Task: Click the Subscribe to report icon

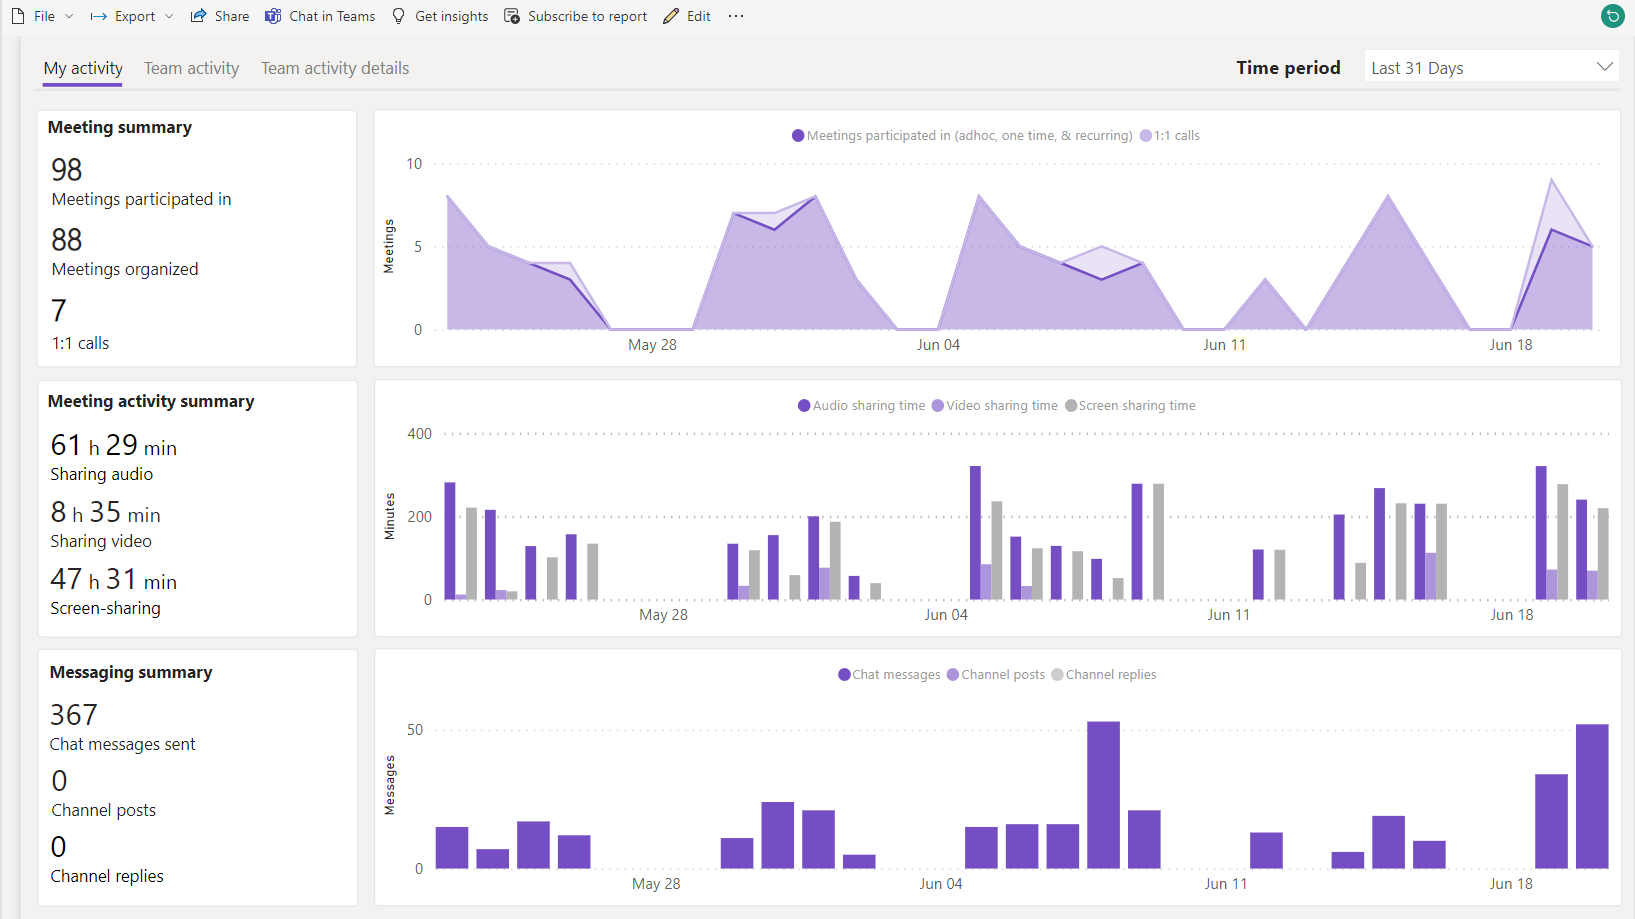Action: click(512, 16)
